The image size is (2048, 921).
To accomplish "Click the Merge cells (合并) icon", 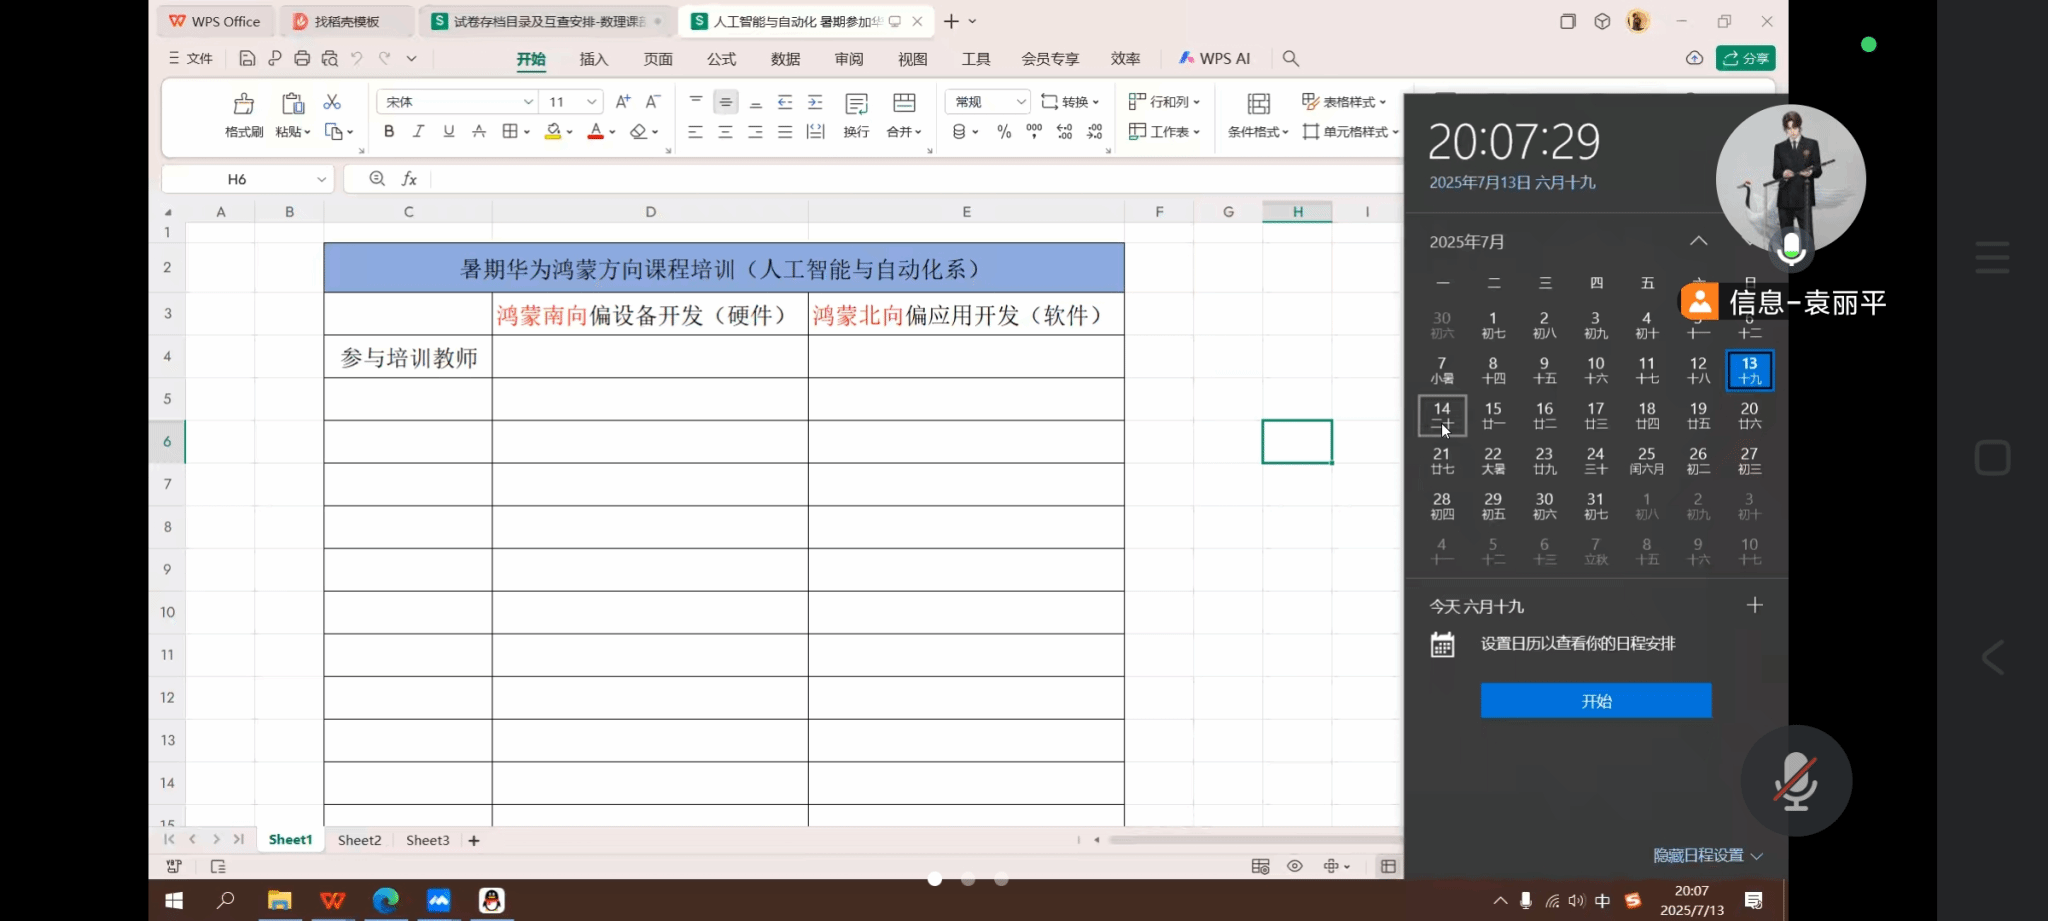I will pos(904,103).
